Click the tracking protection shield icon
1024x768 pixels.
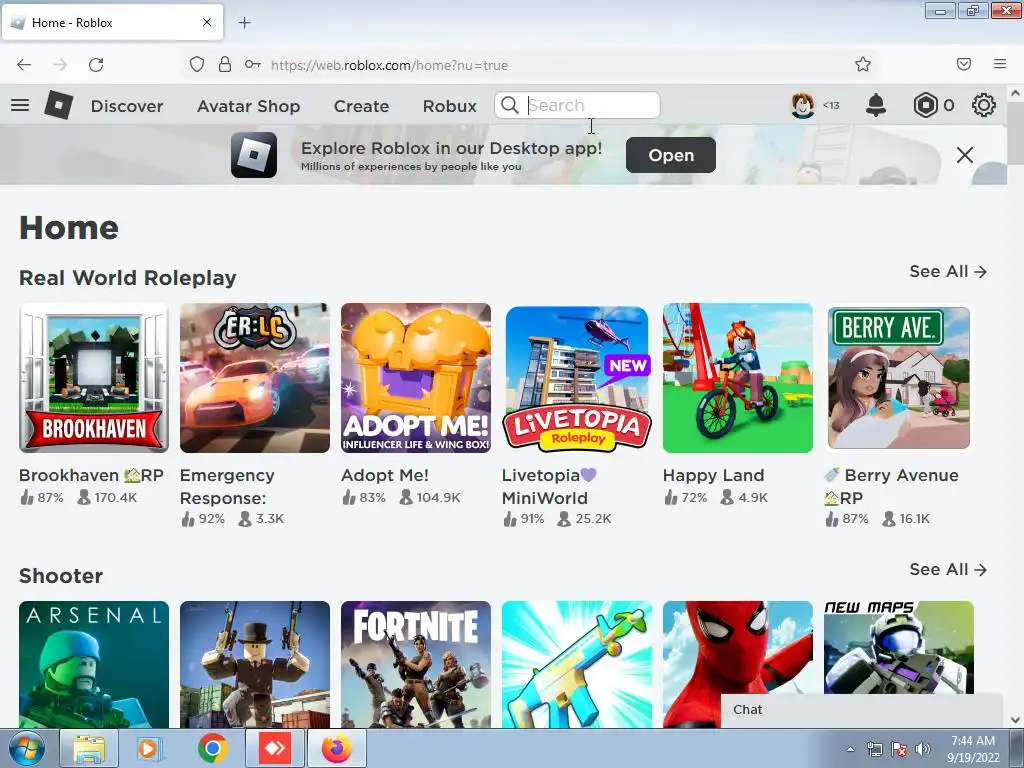tap(197, 64)
